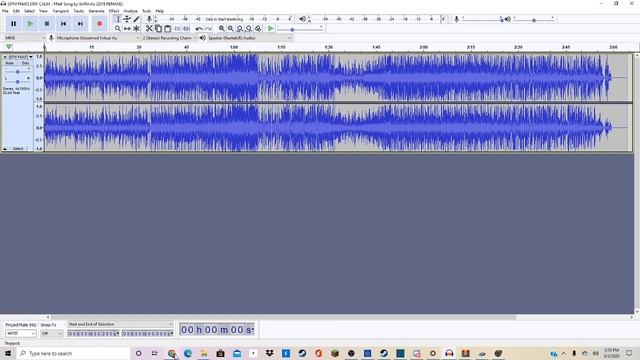This screenshot has width=640, height=360.
Task: Open the playback meter speaker dropdown
Action: [303, 19]
